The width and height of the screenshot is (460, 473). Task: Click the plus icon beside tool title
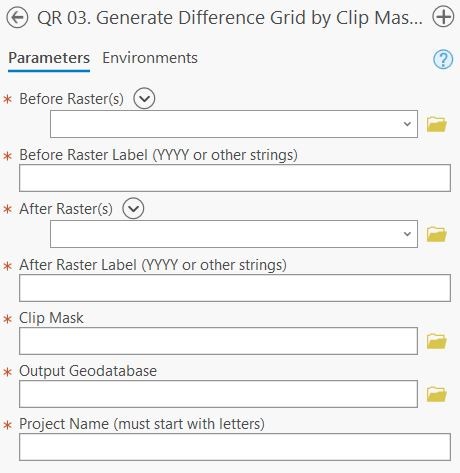click(x=443, y=17)
